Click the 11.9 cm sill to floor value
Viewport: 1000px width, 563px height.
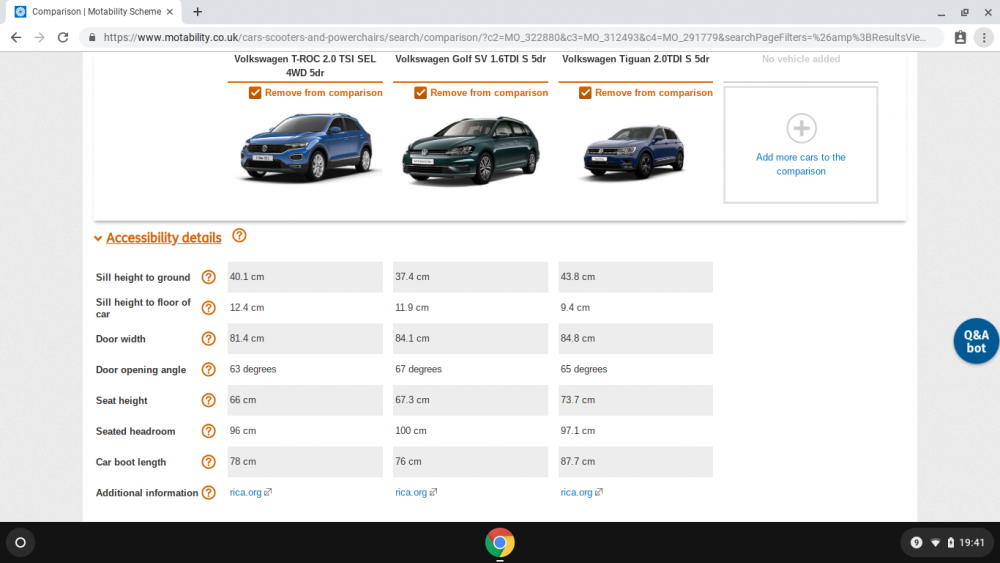pos(412,307)
